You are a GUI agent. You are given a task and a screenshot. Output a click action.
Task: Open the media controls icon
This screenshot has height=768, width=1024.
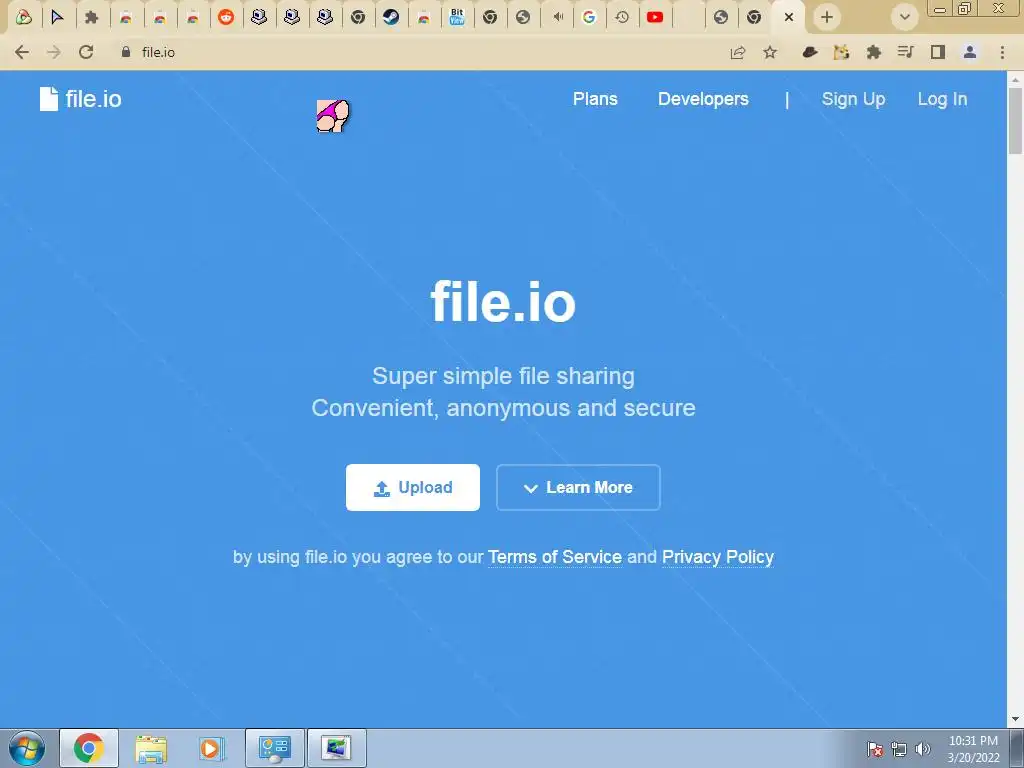tap(905, 52)
